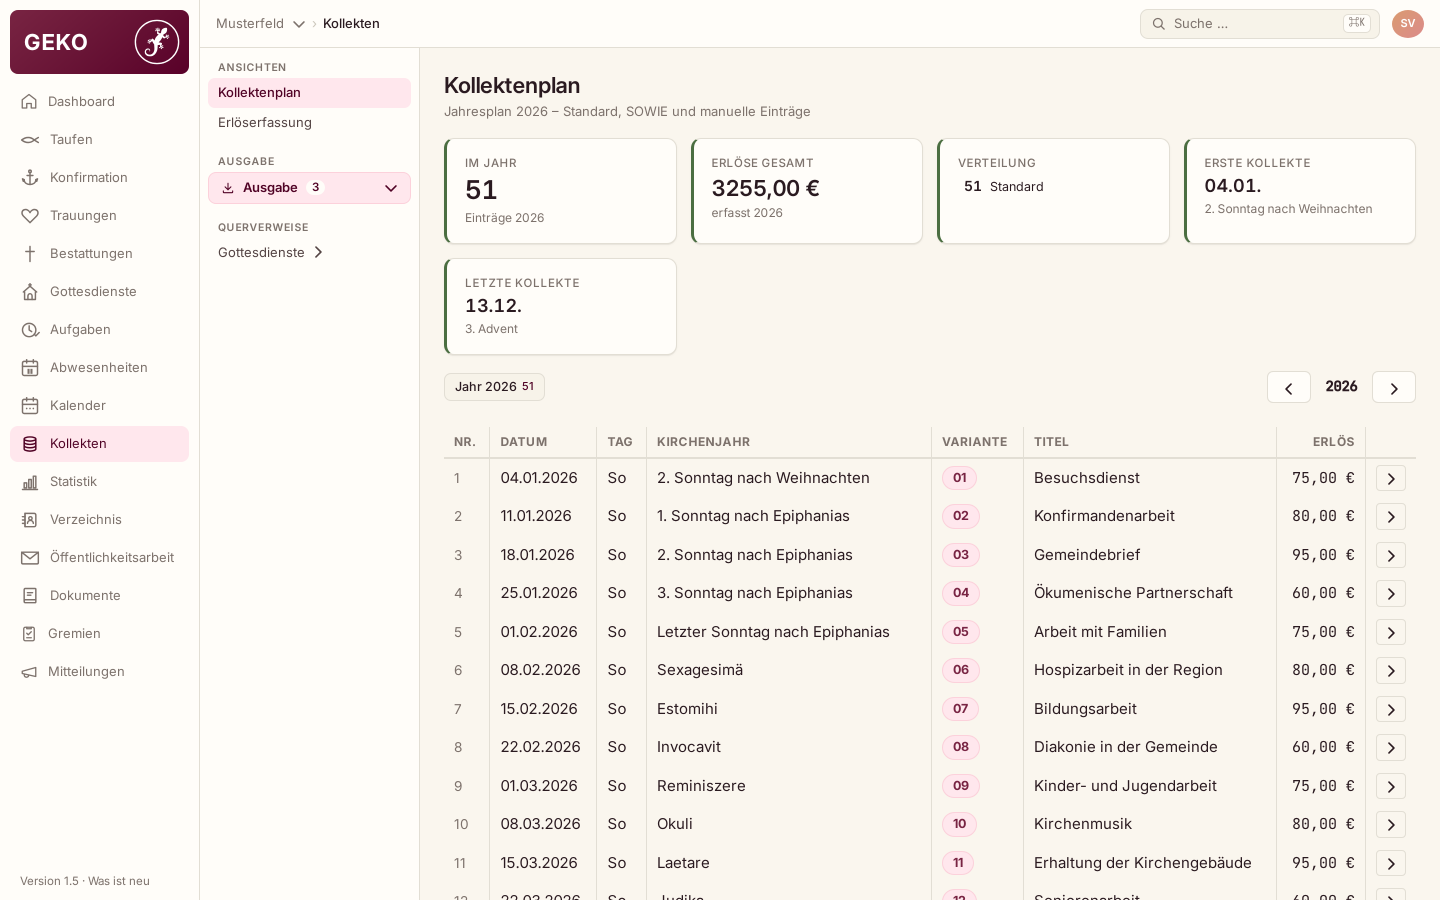The height and width of the screenshot is (900, 1440).
Task: Open Bestattungen via its cross icon
Action: point(30,254)
